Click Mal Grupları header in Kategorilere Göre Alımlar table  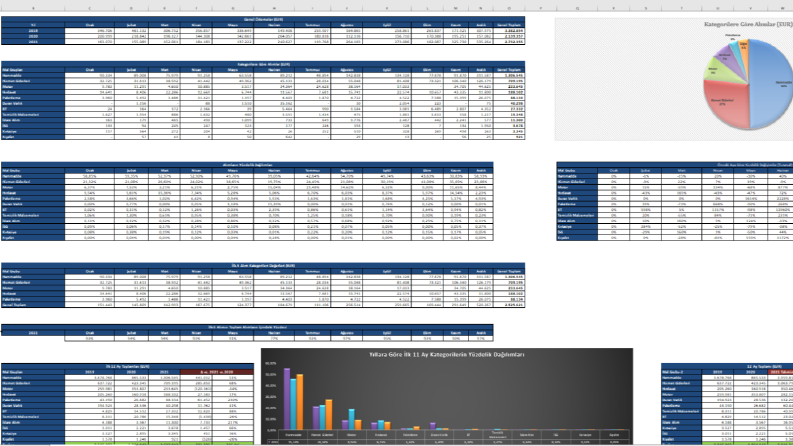(33, 70)
